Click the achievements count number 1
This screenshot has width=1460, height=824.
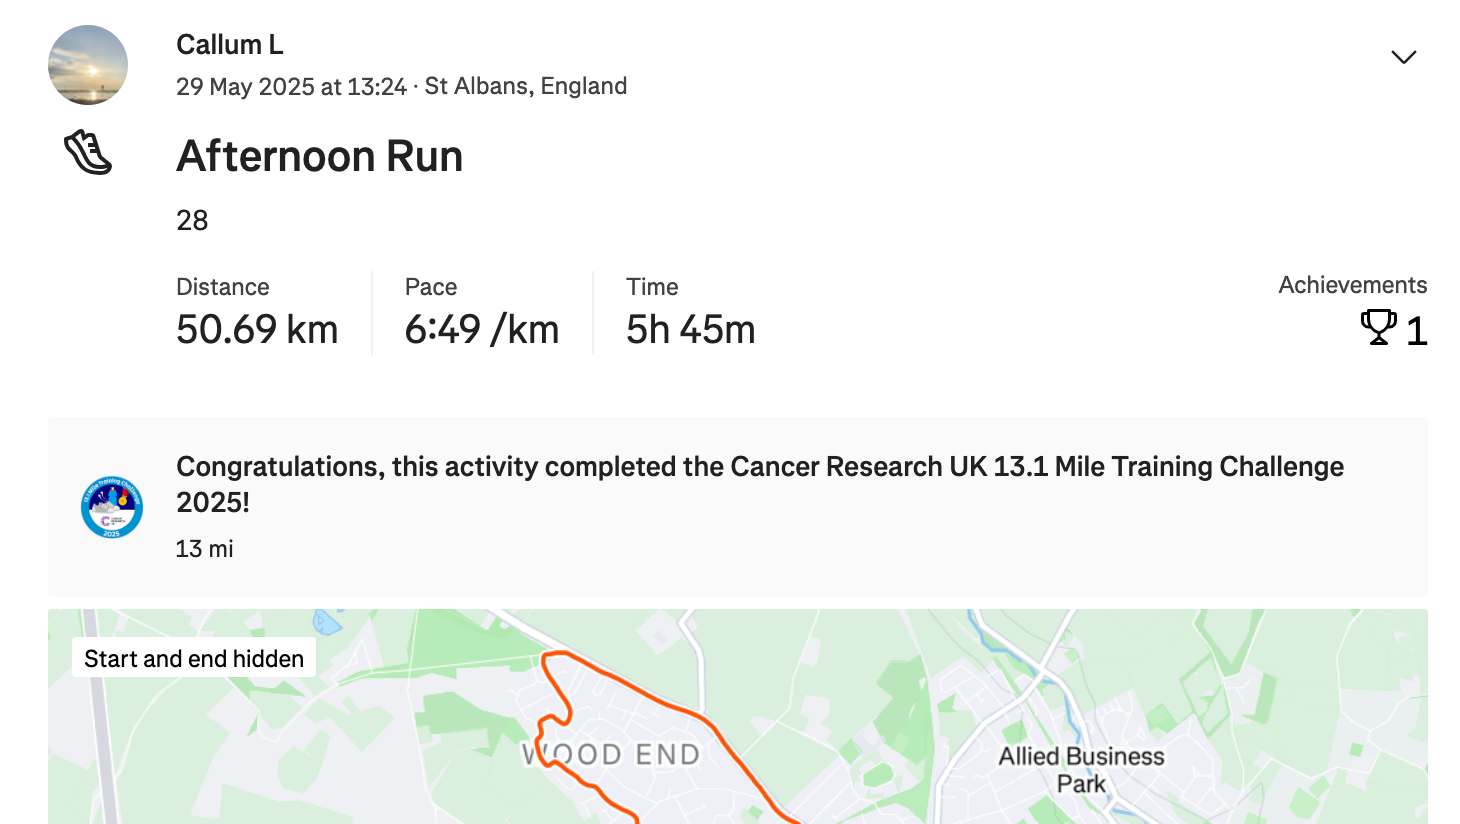coord(1416,331)
